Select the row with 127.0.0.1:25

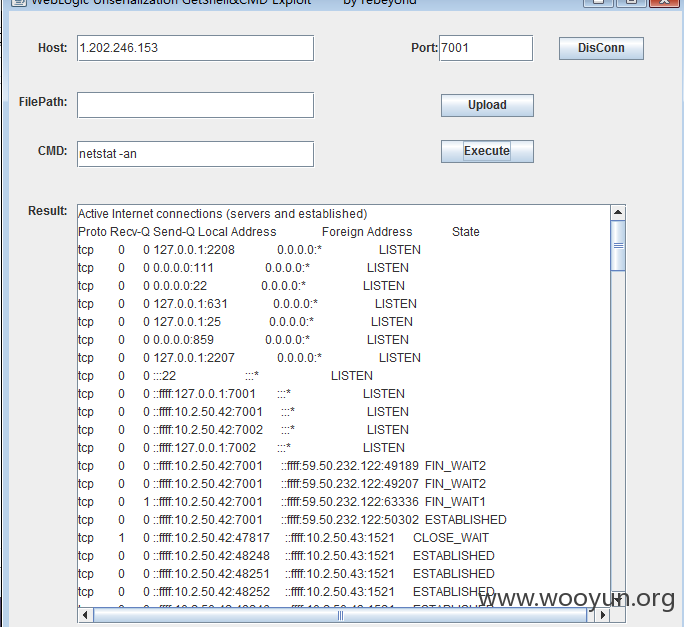click(x=246, y=322)
